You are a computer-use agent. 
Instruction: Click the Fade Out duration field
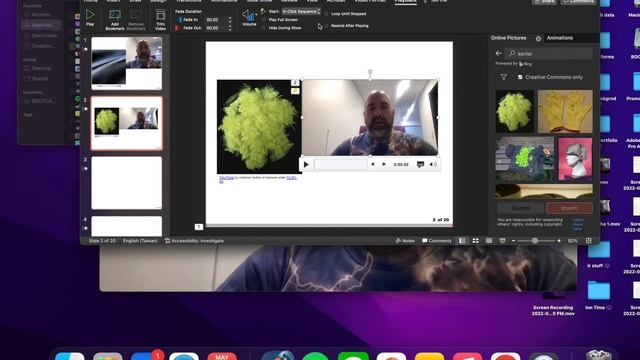click(215, 28)
